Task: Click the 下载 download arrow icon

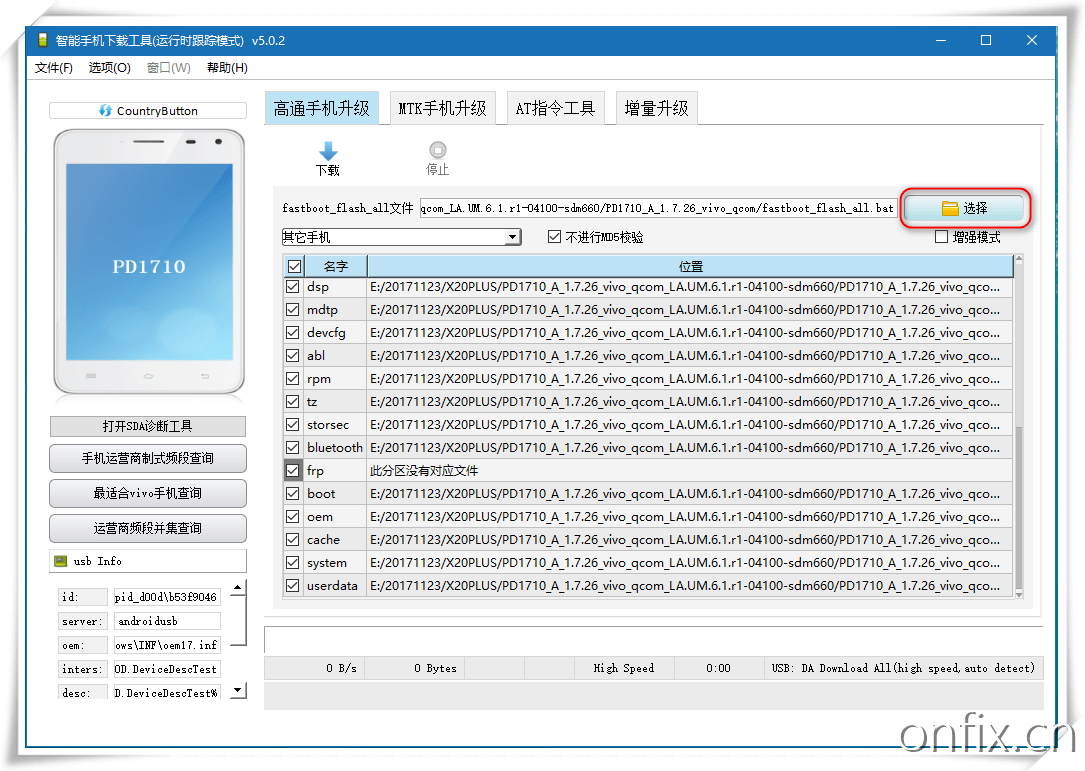Action: pyautogui.click(x=328, y=150)
